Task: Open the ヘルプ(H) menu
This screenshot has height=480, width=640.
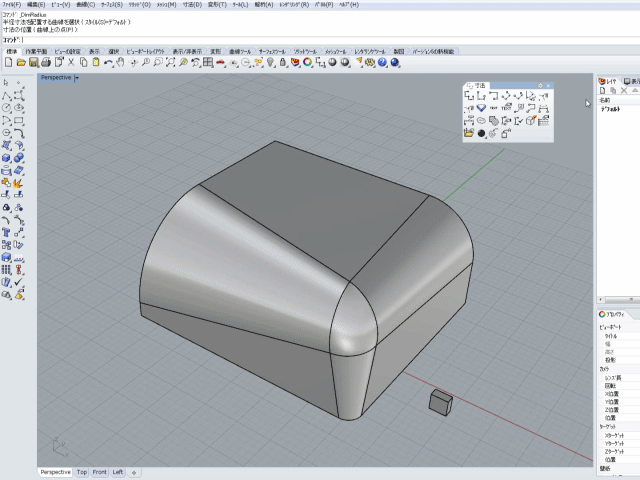Action: pyautogui.click(x=349, y=4)
